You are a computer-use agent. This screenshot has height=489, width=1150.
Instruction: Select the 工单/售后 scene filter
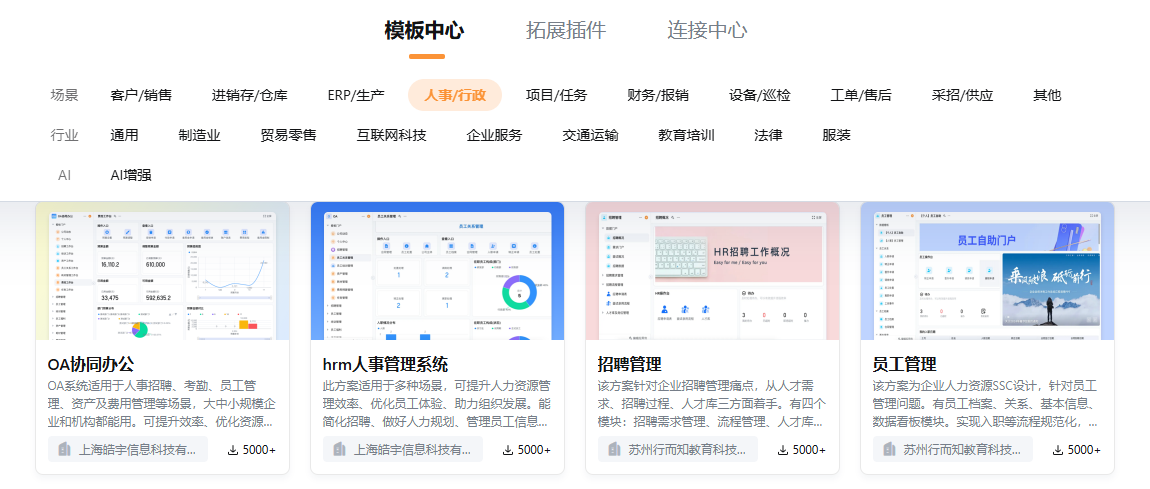pos(861,95)
